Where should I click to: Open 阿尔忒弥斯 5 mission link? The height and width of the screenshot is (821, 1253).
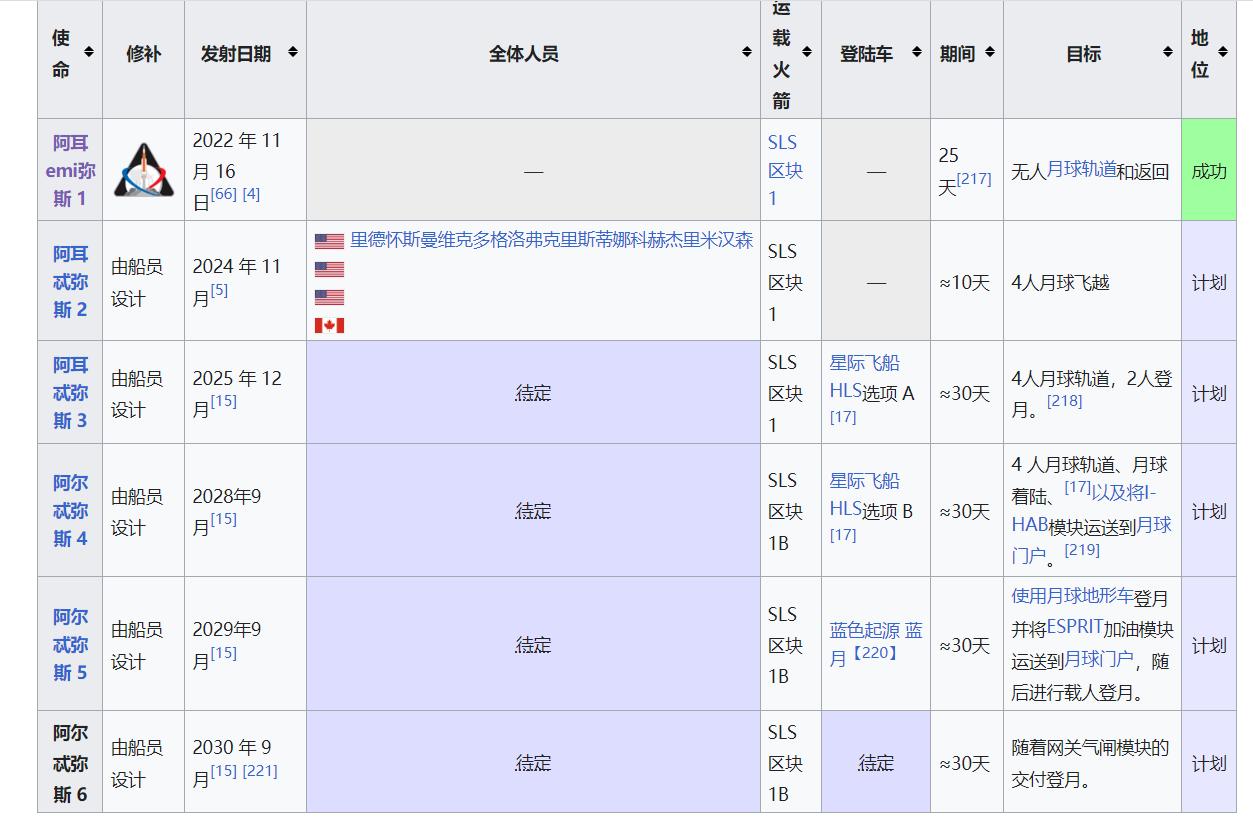click(x=70, y=644)
